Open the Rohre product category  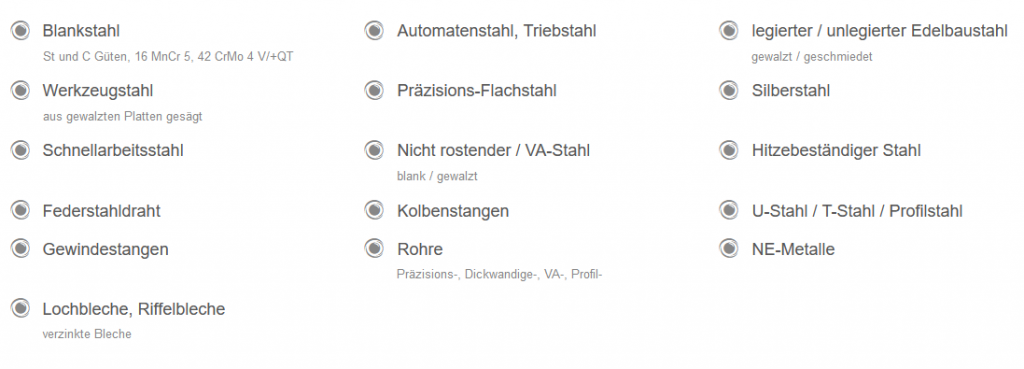coord(420,249)
